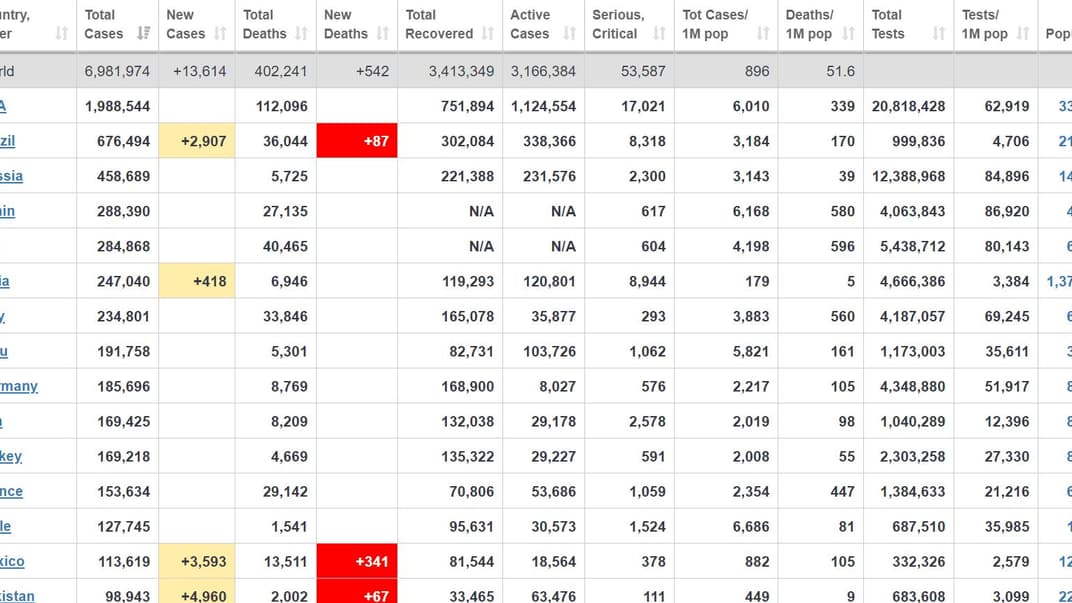Sort by Serious, Critical arrow icon
Viewport: 1072px width, 603px height.
[x=659, y=34]
